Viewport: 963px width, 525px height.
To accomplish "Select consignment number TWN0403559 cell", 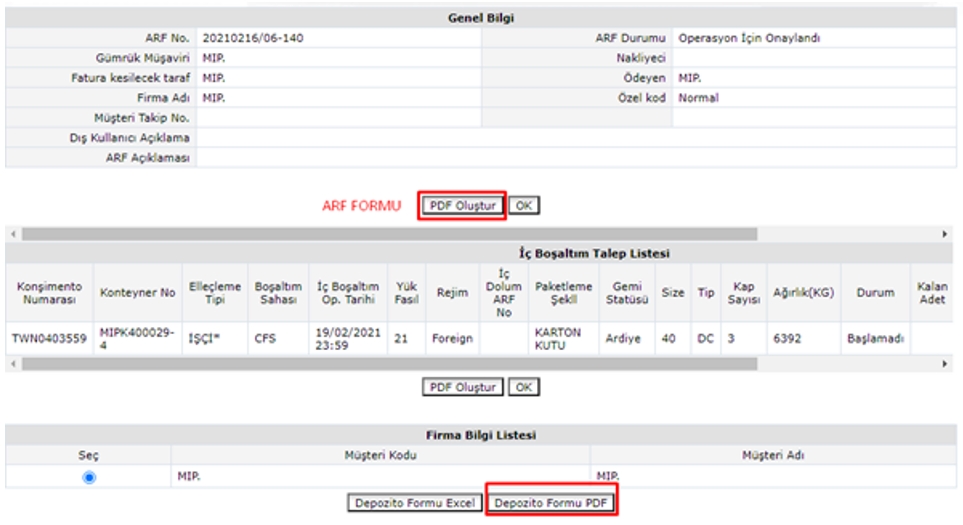I will (49, 338).
